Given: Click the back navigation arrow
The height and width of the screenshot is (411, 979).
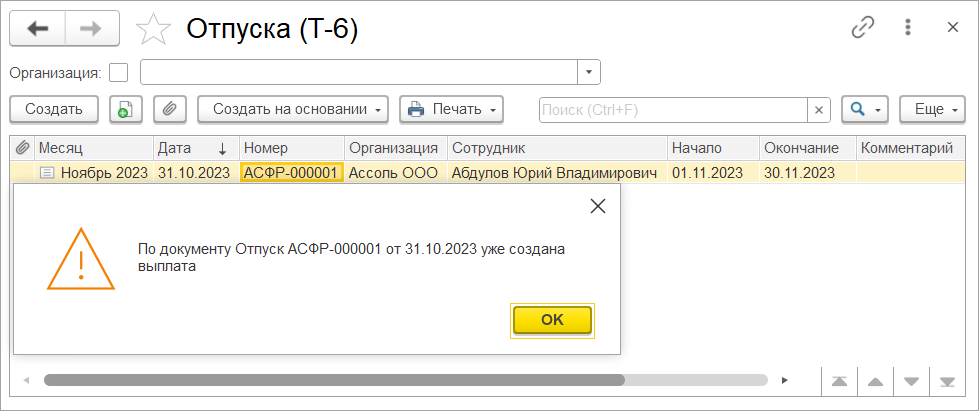Looking at the screenshot, I should click(x=38, y=29).
